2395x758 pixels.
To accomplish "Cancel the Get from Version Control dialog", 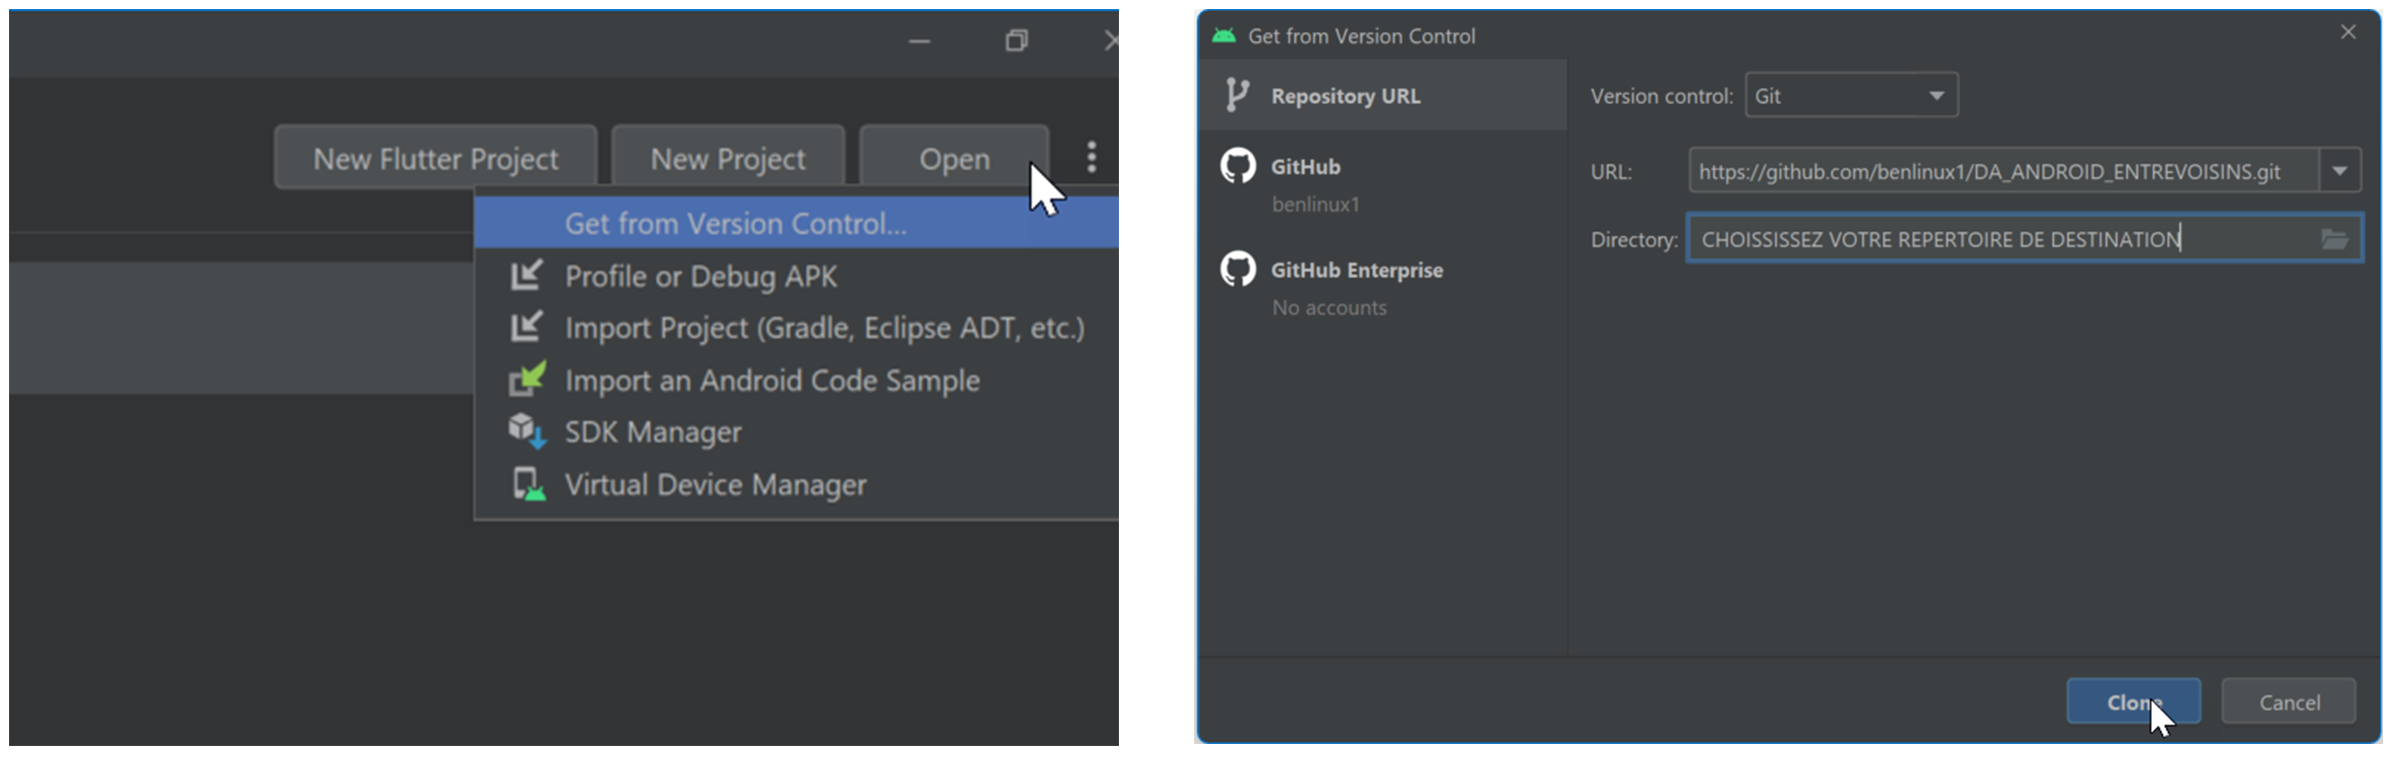I will click(x=2288, y=701).
